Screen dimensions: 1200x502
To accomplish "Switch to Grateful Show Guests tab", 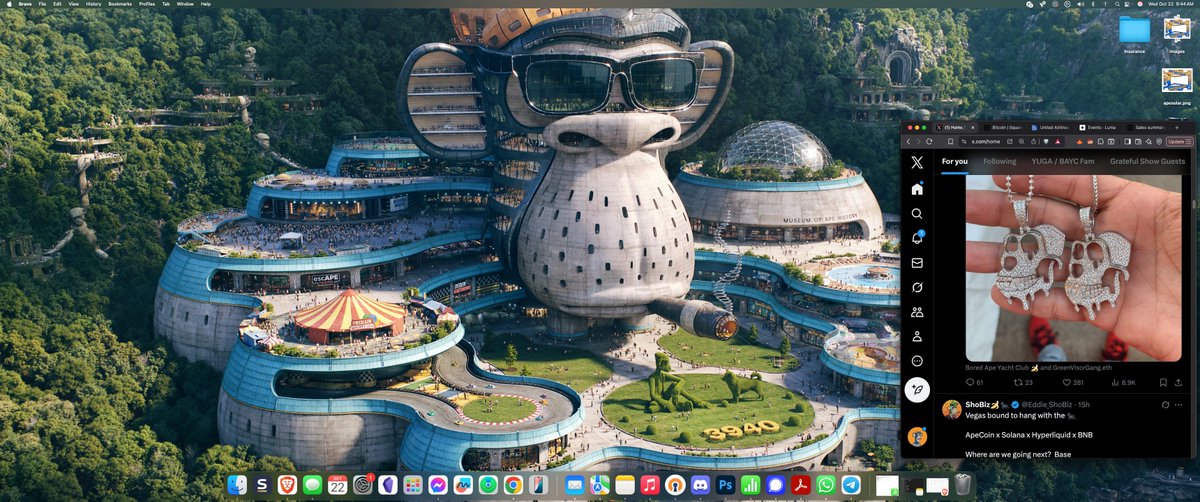I will click(x=1147, y=161).
